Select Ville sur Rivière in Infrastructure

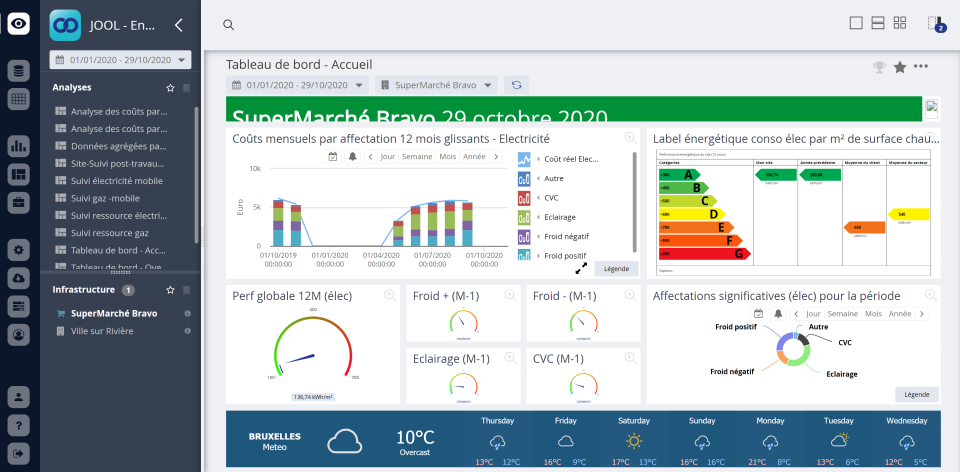tap(102, 330)
